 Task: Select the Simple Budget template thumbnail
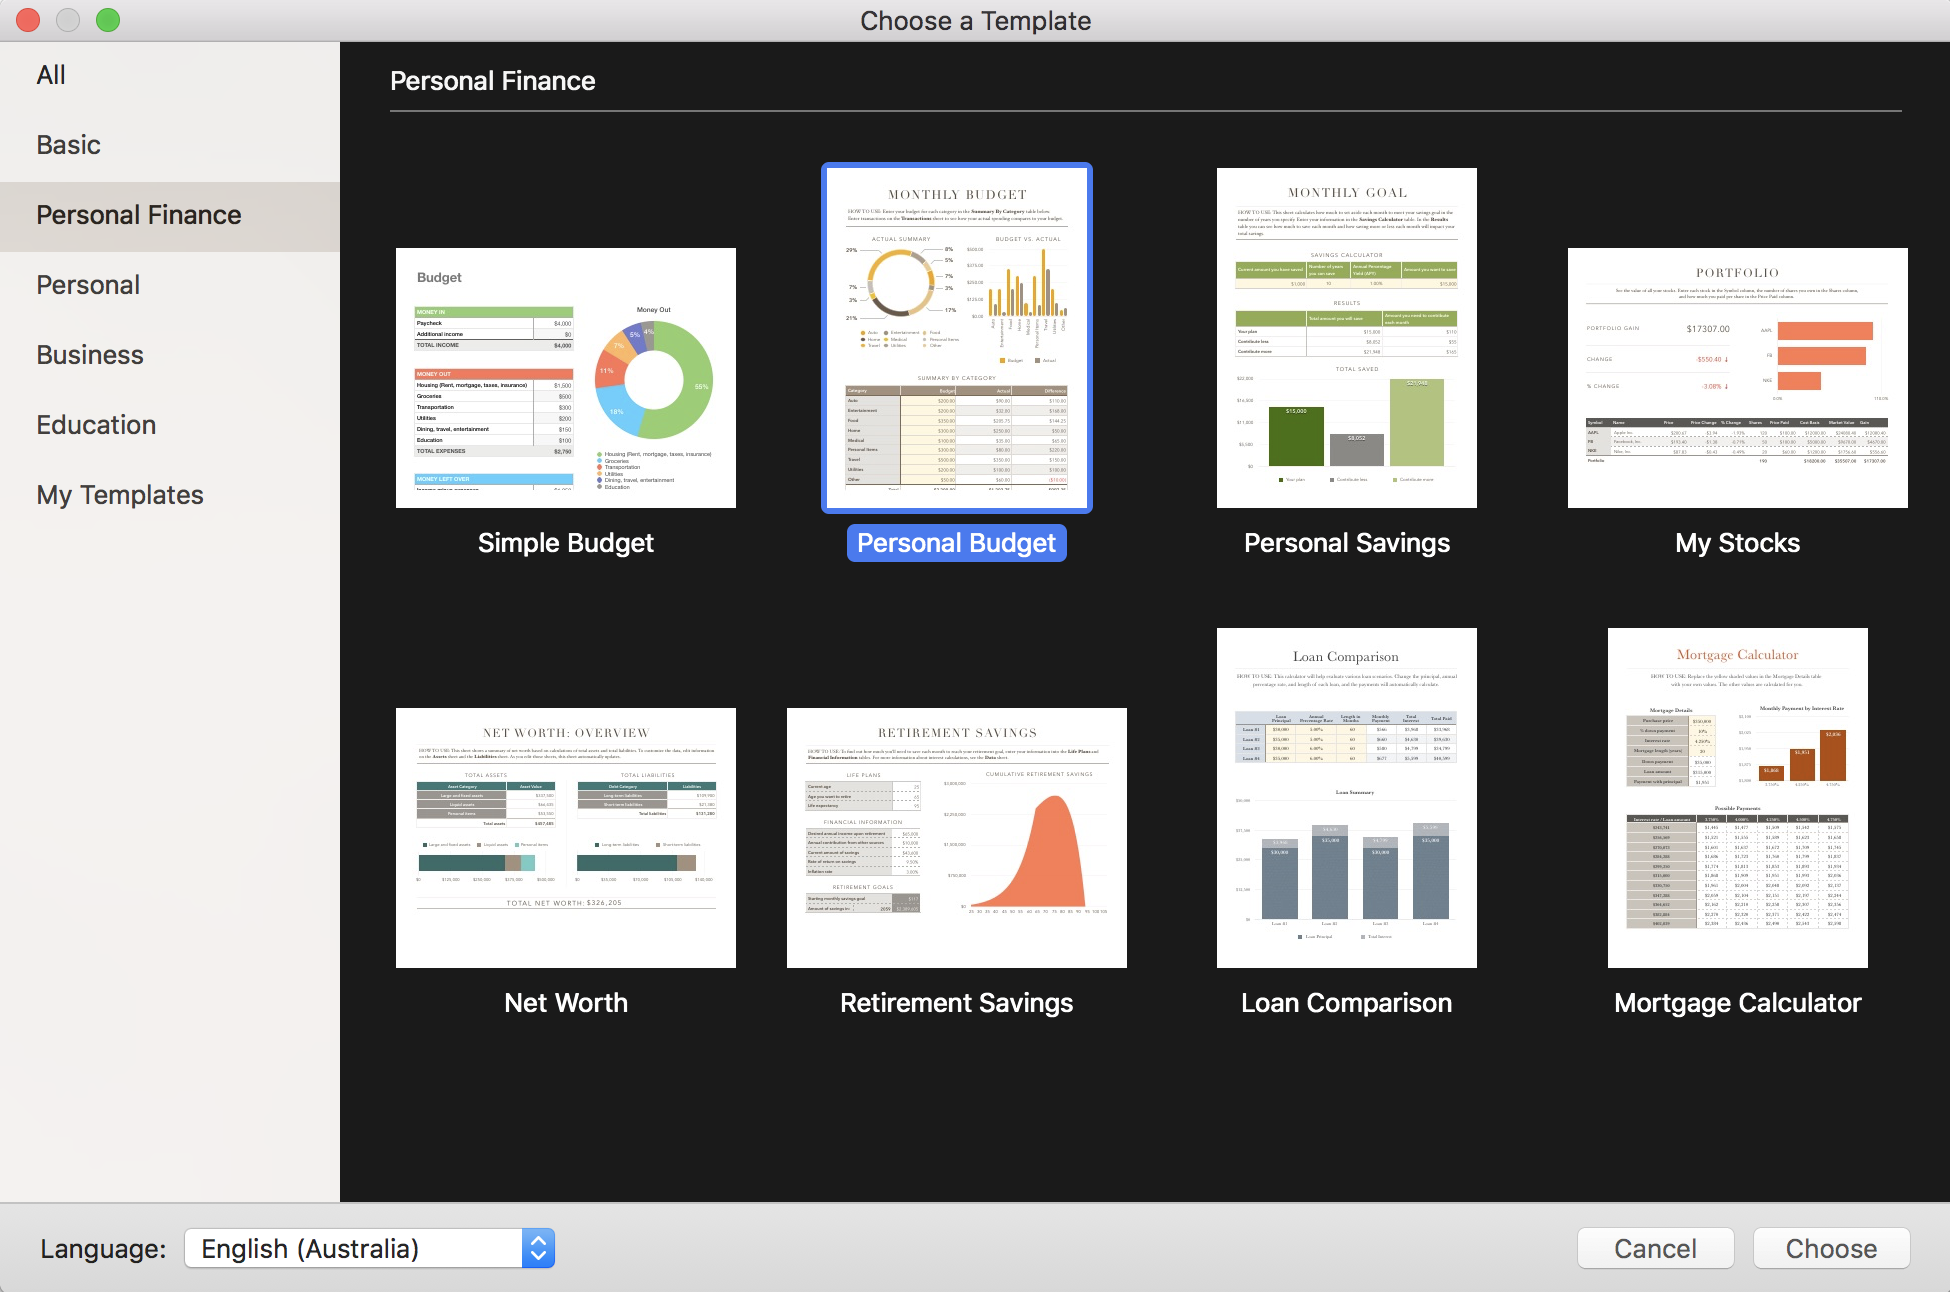tap(565, 378)
